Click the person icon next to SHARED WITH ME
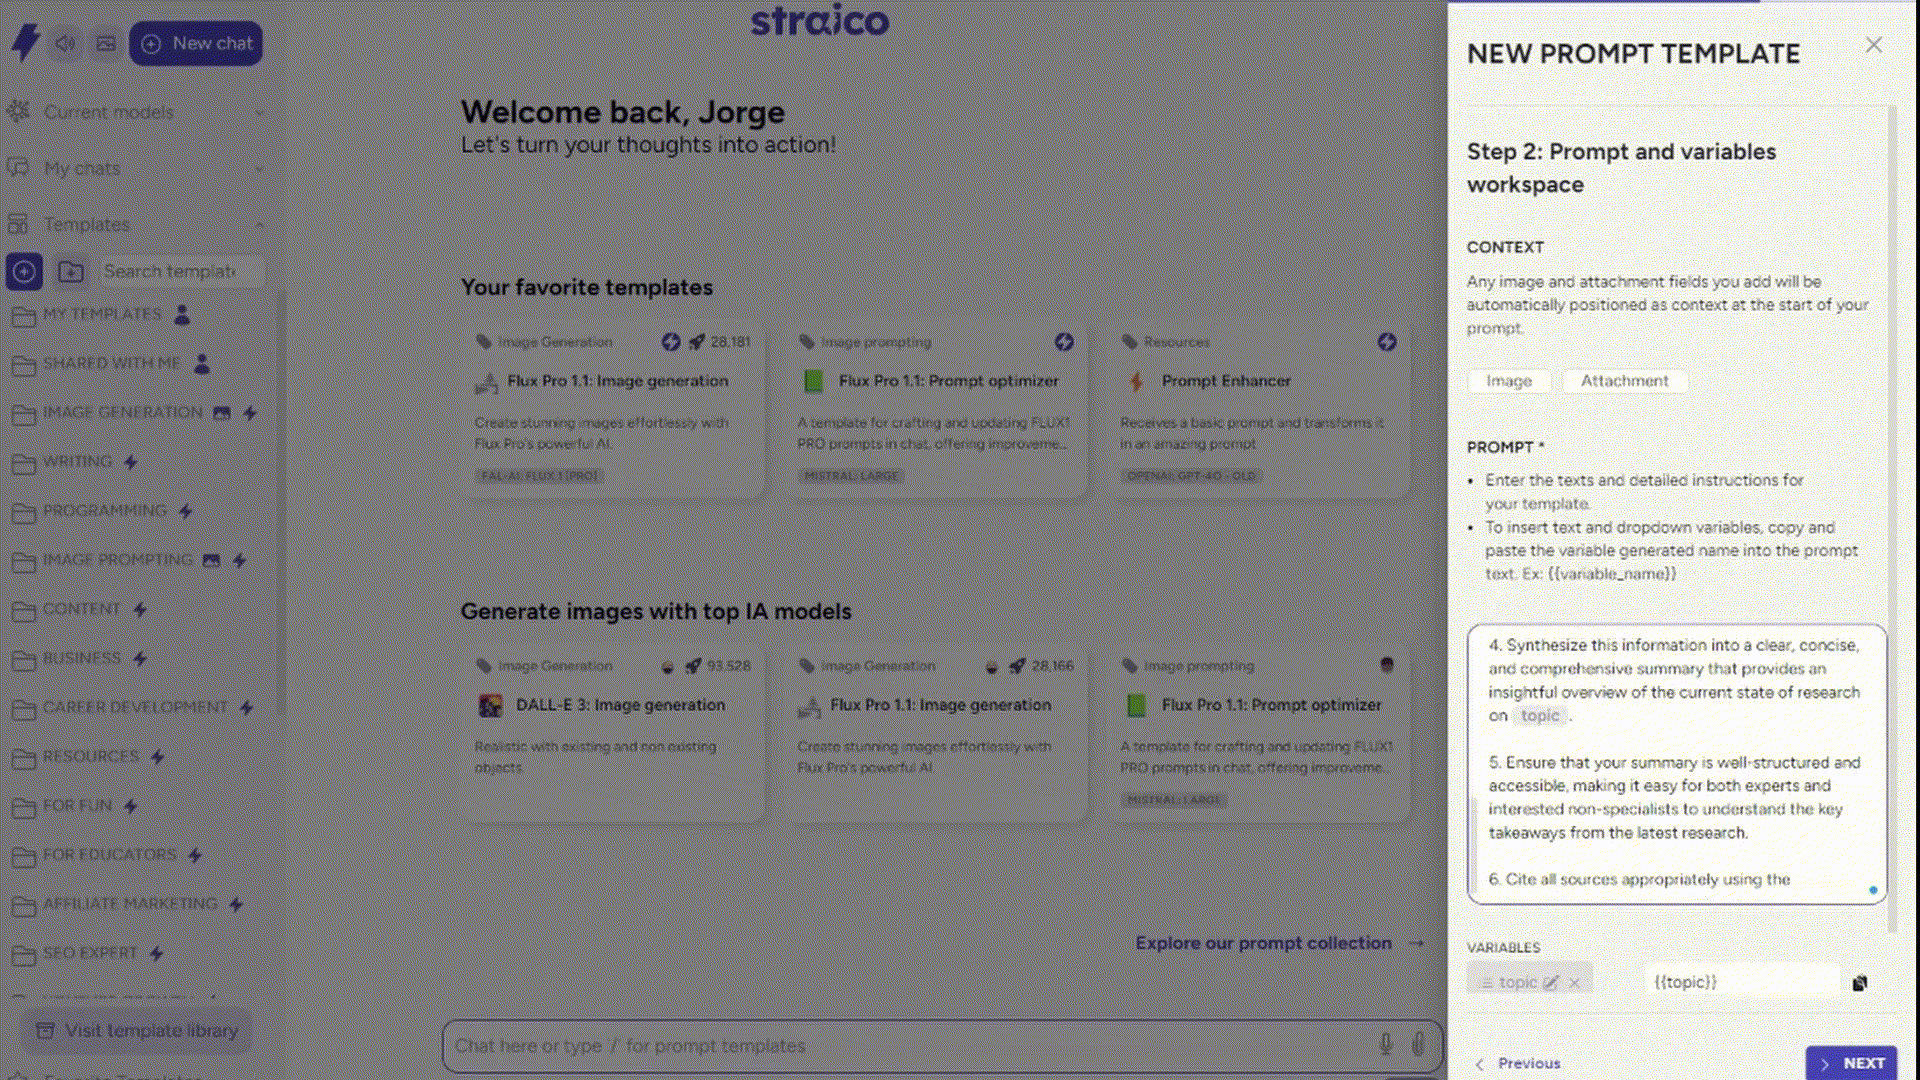 coord(202,363)
